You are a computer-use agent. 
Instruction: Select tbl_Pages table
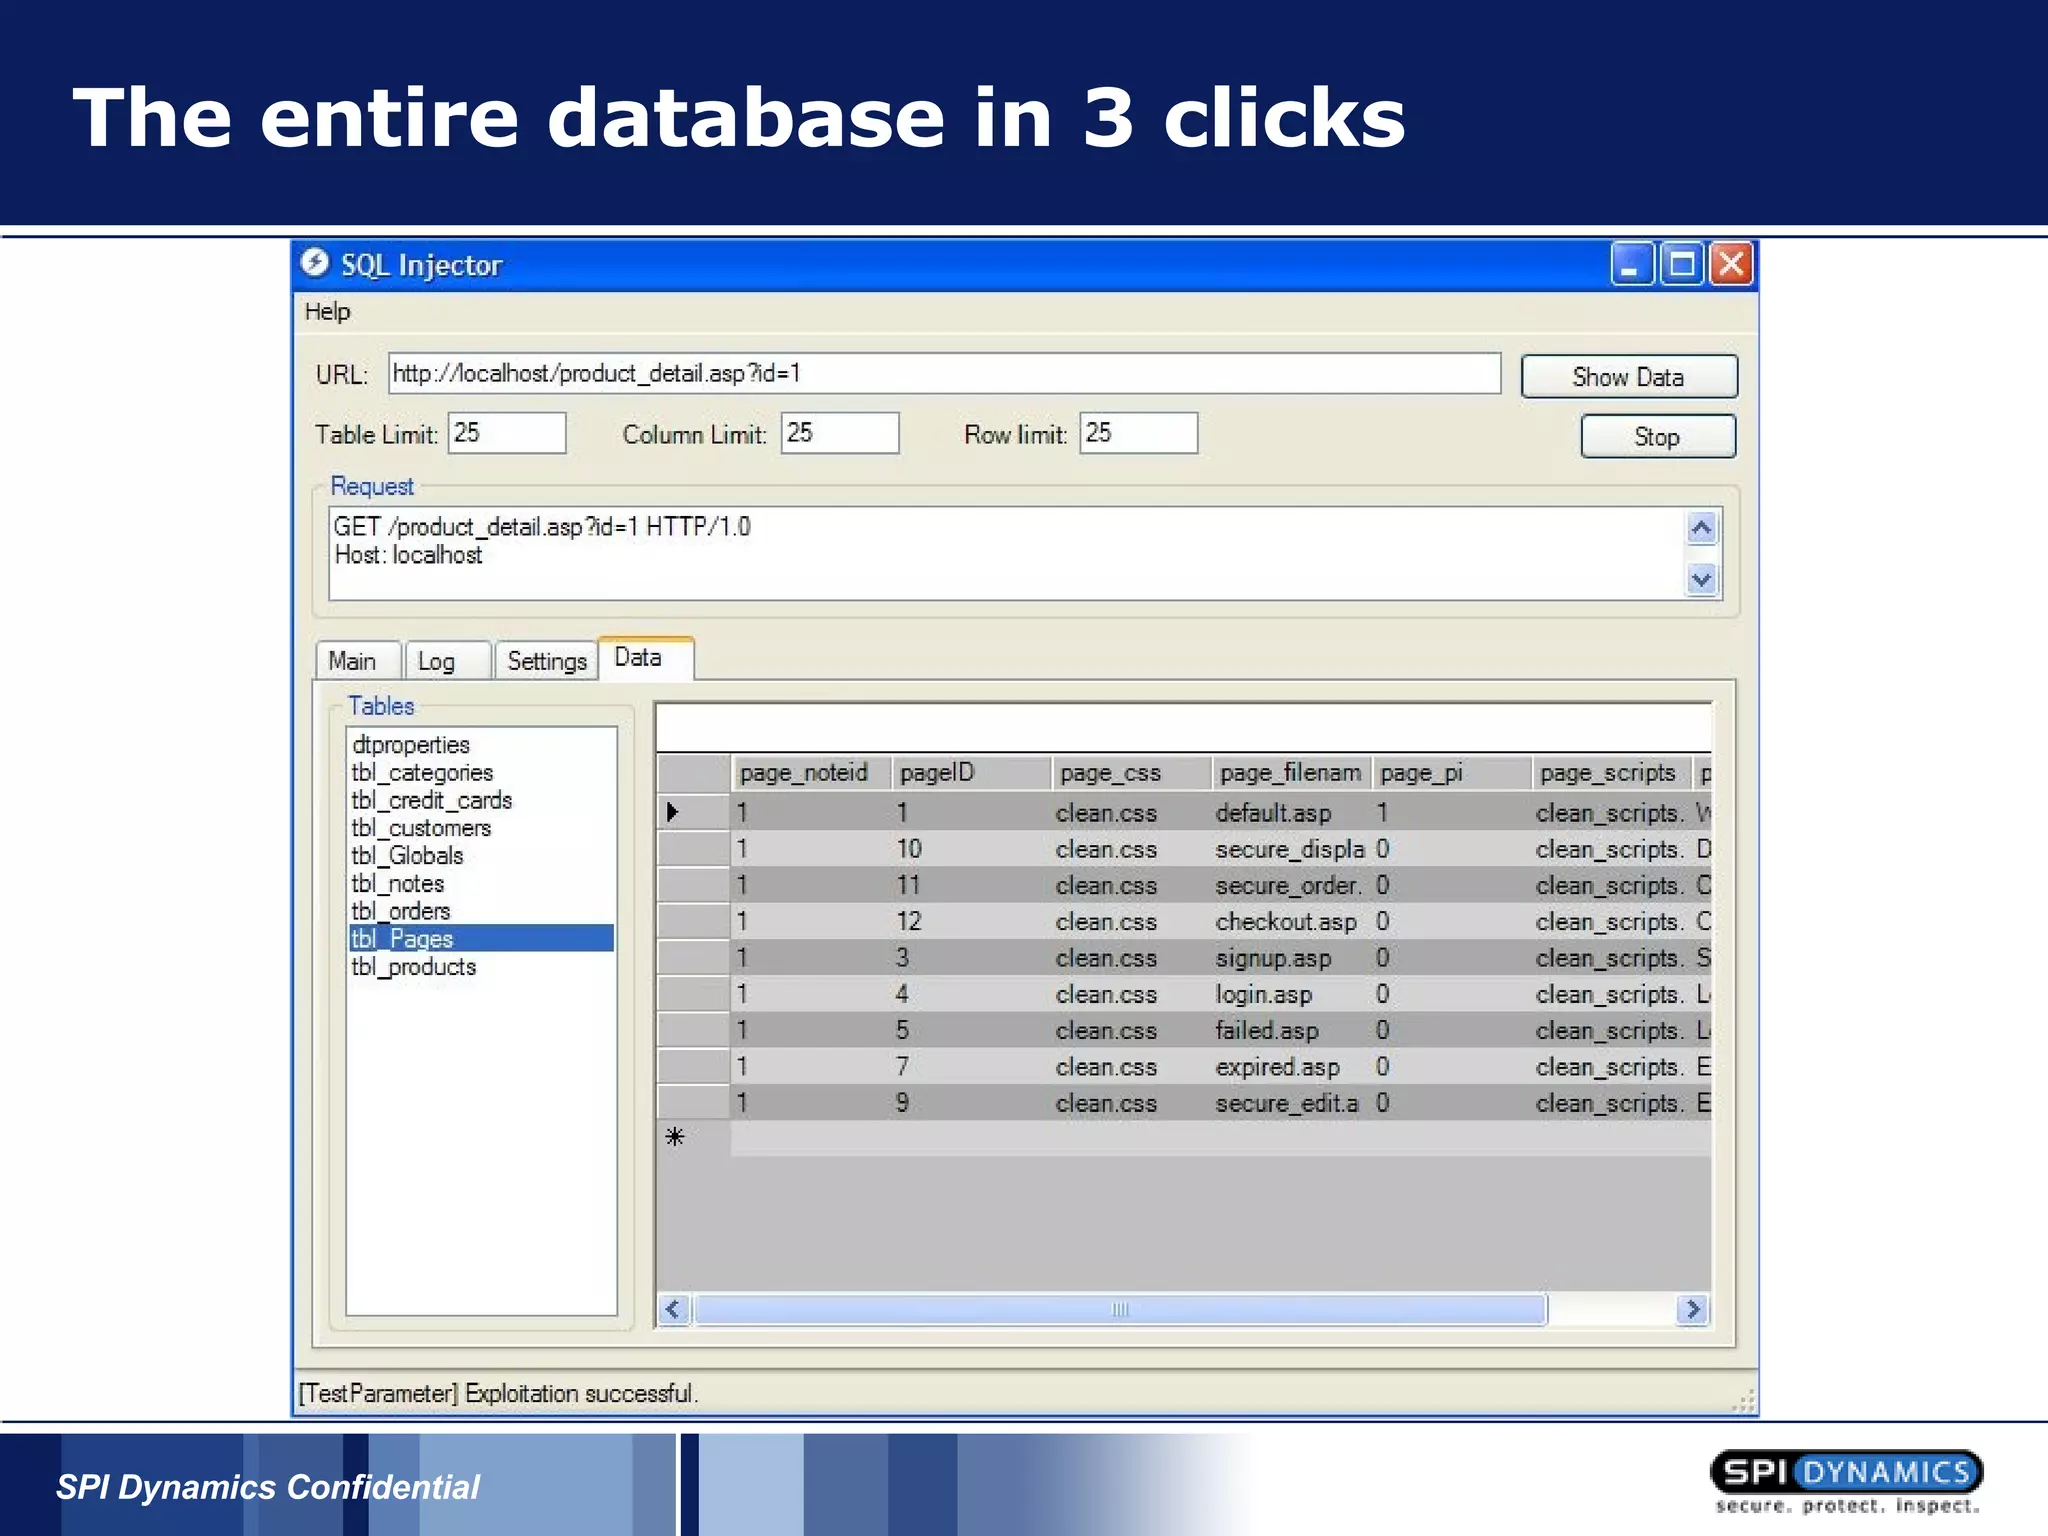click(481, 939)
